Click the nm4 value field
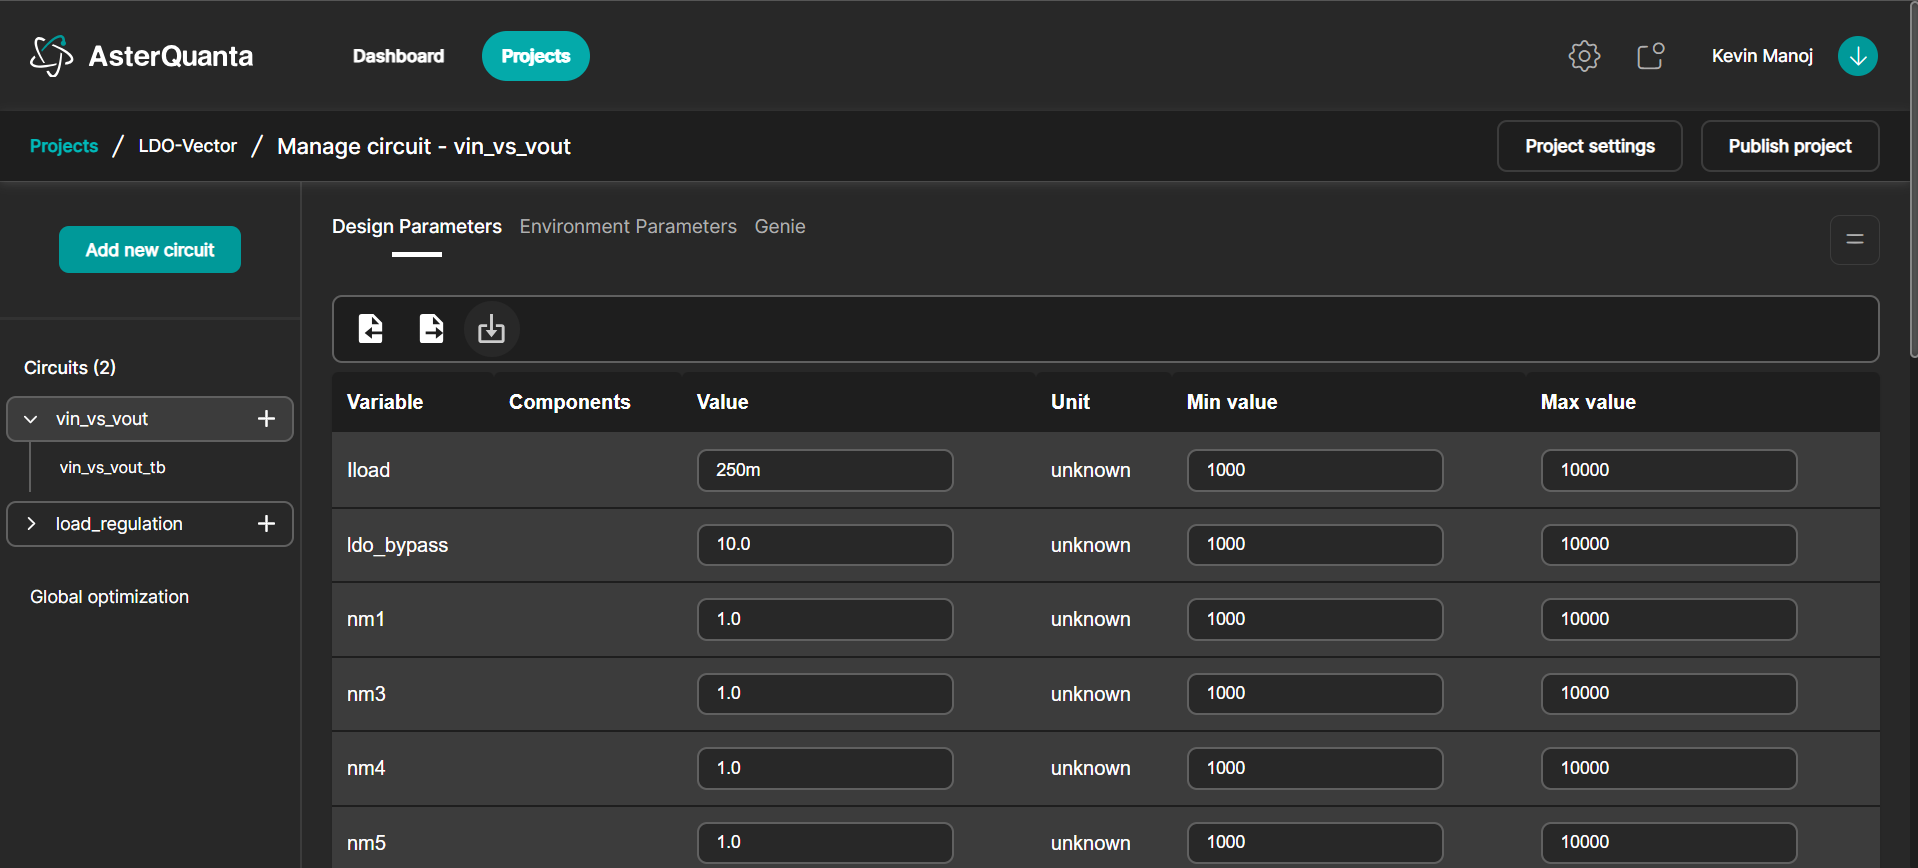Image resolution: width=1918 pixels, height=868 pixels. click(x=825, y=768)
